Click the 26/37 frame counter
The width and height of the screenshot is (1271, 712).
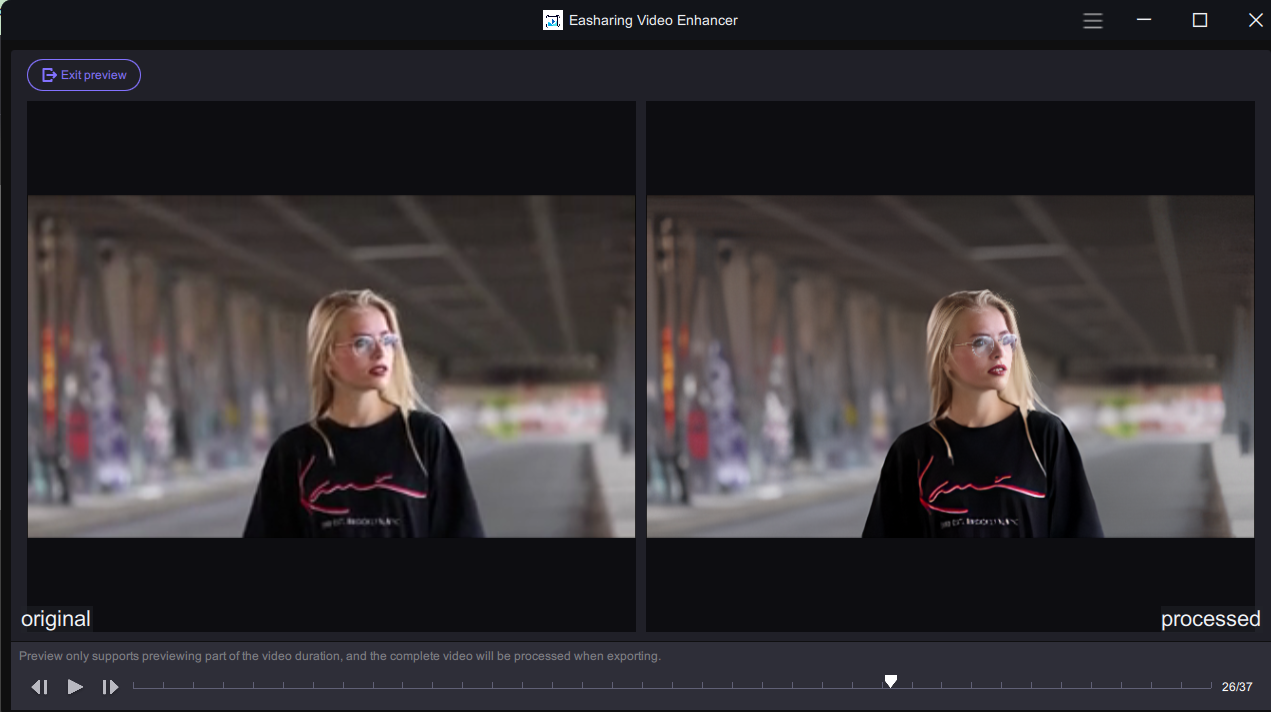[1237, 687]
